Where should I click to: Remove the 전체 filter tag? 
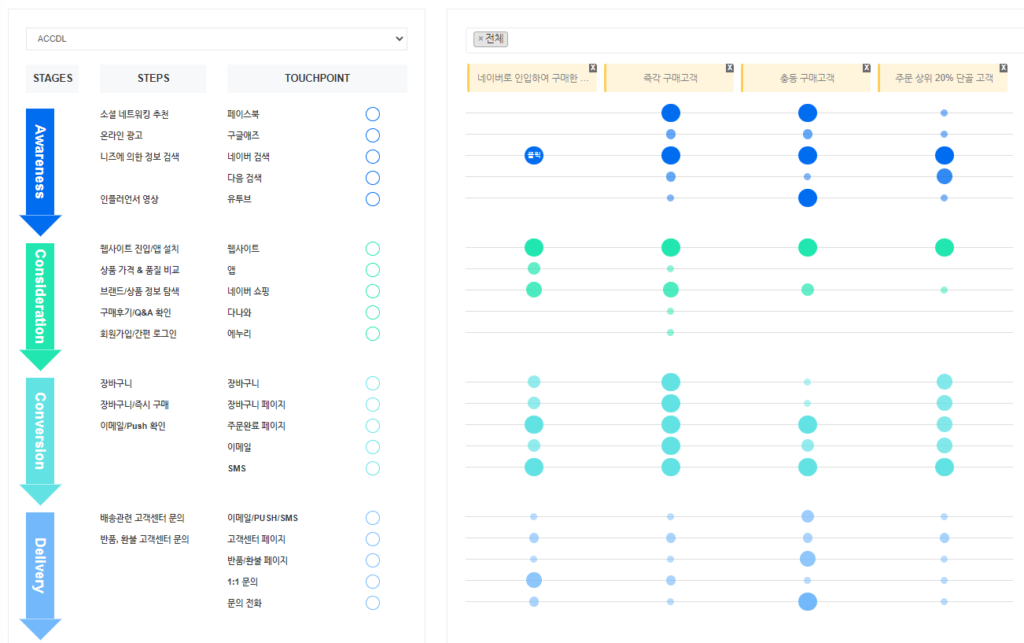481,39
